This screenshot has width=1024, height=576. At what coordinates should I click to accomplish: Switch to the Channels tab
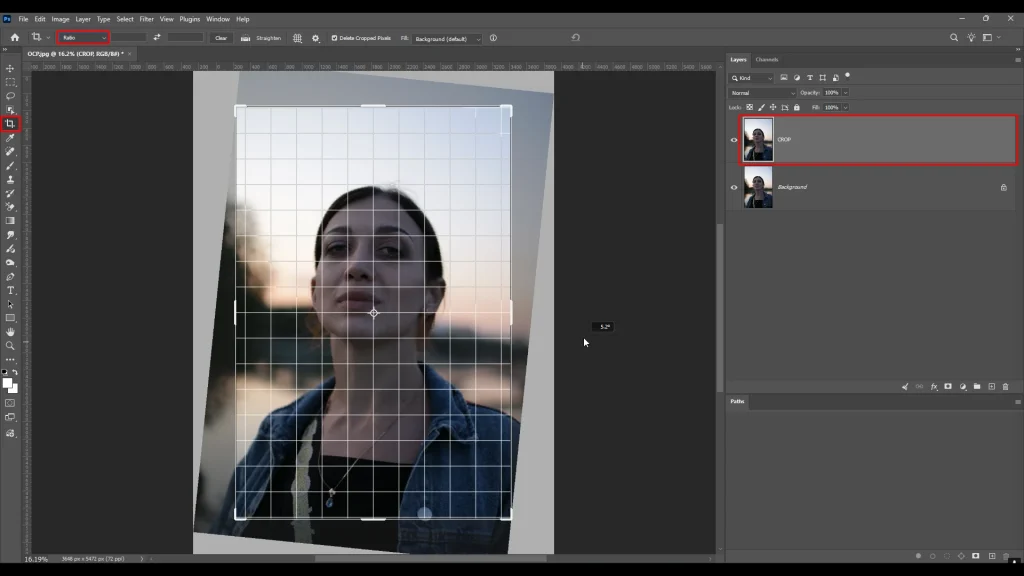pos(767,59)
